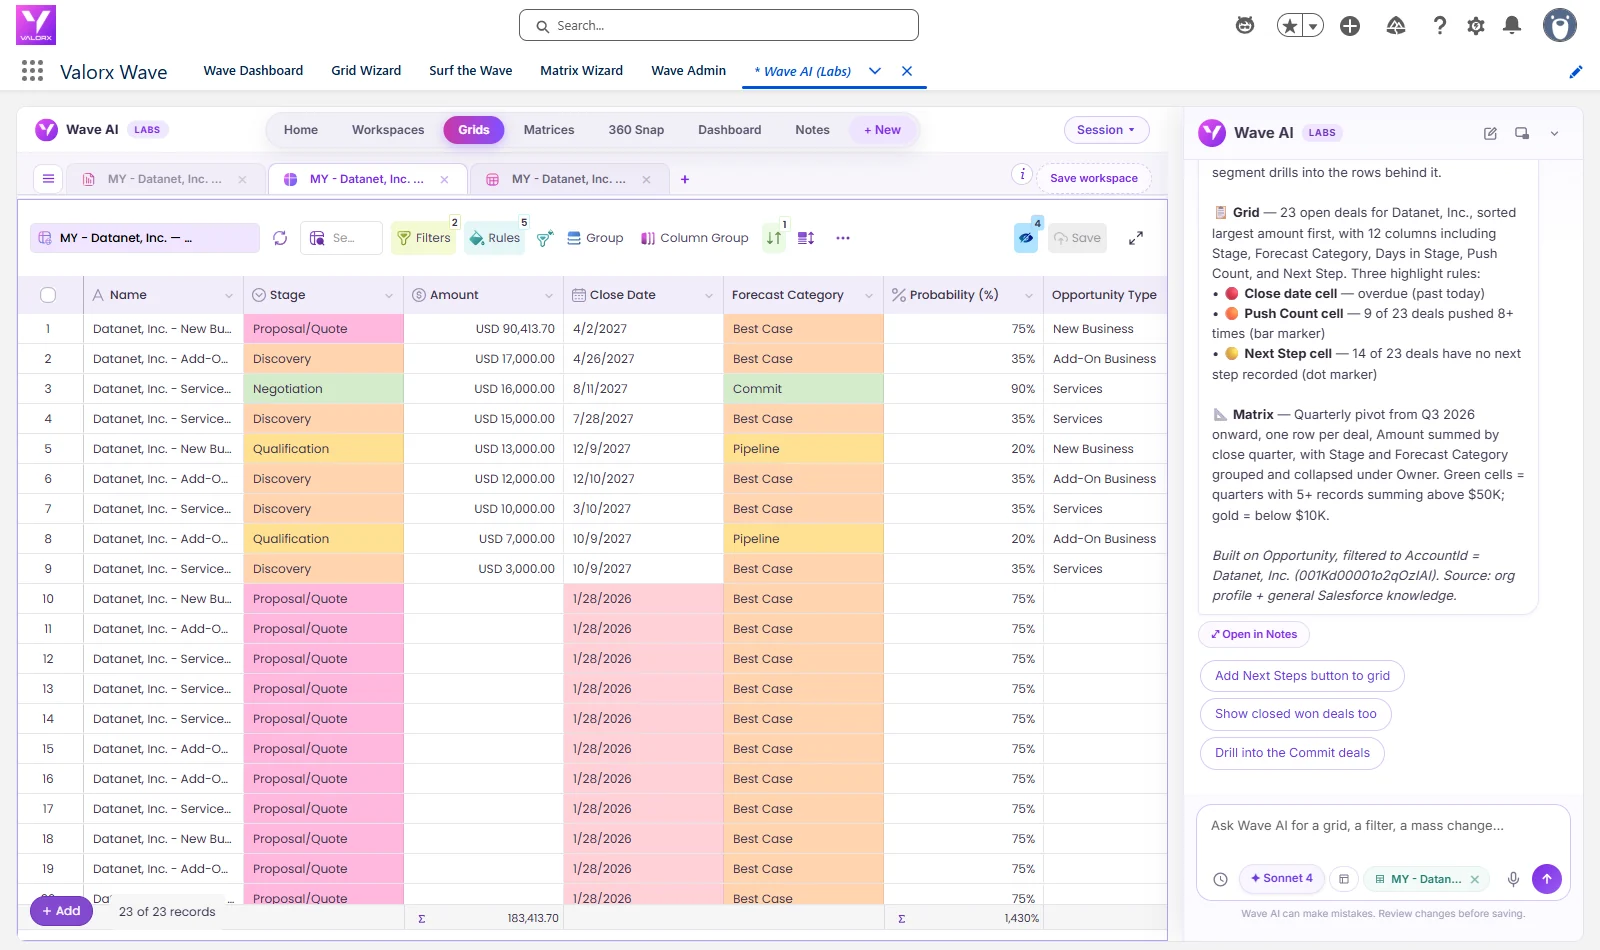Open the Stage column menu chevron

pos(389,296)
